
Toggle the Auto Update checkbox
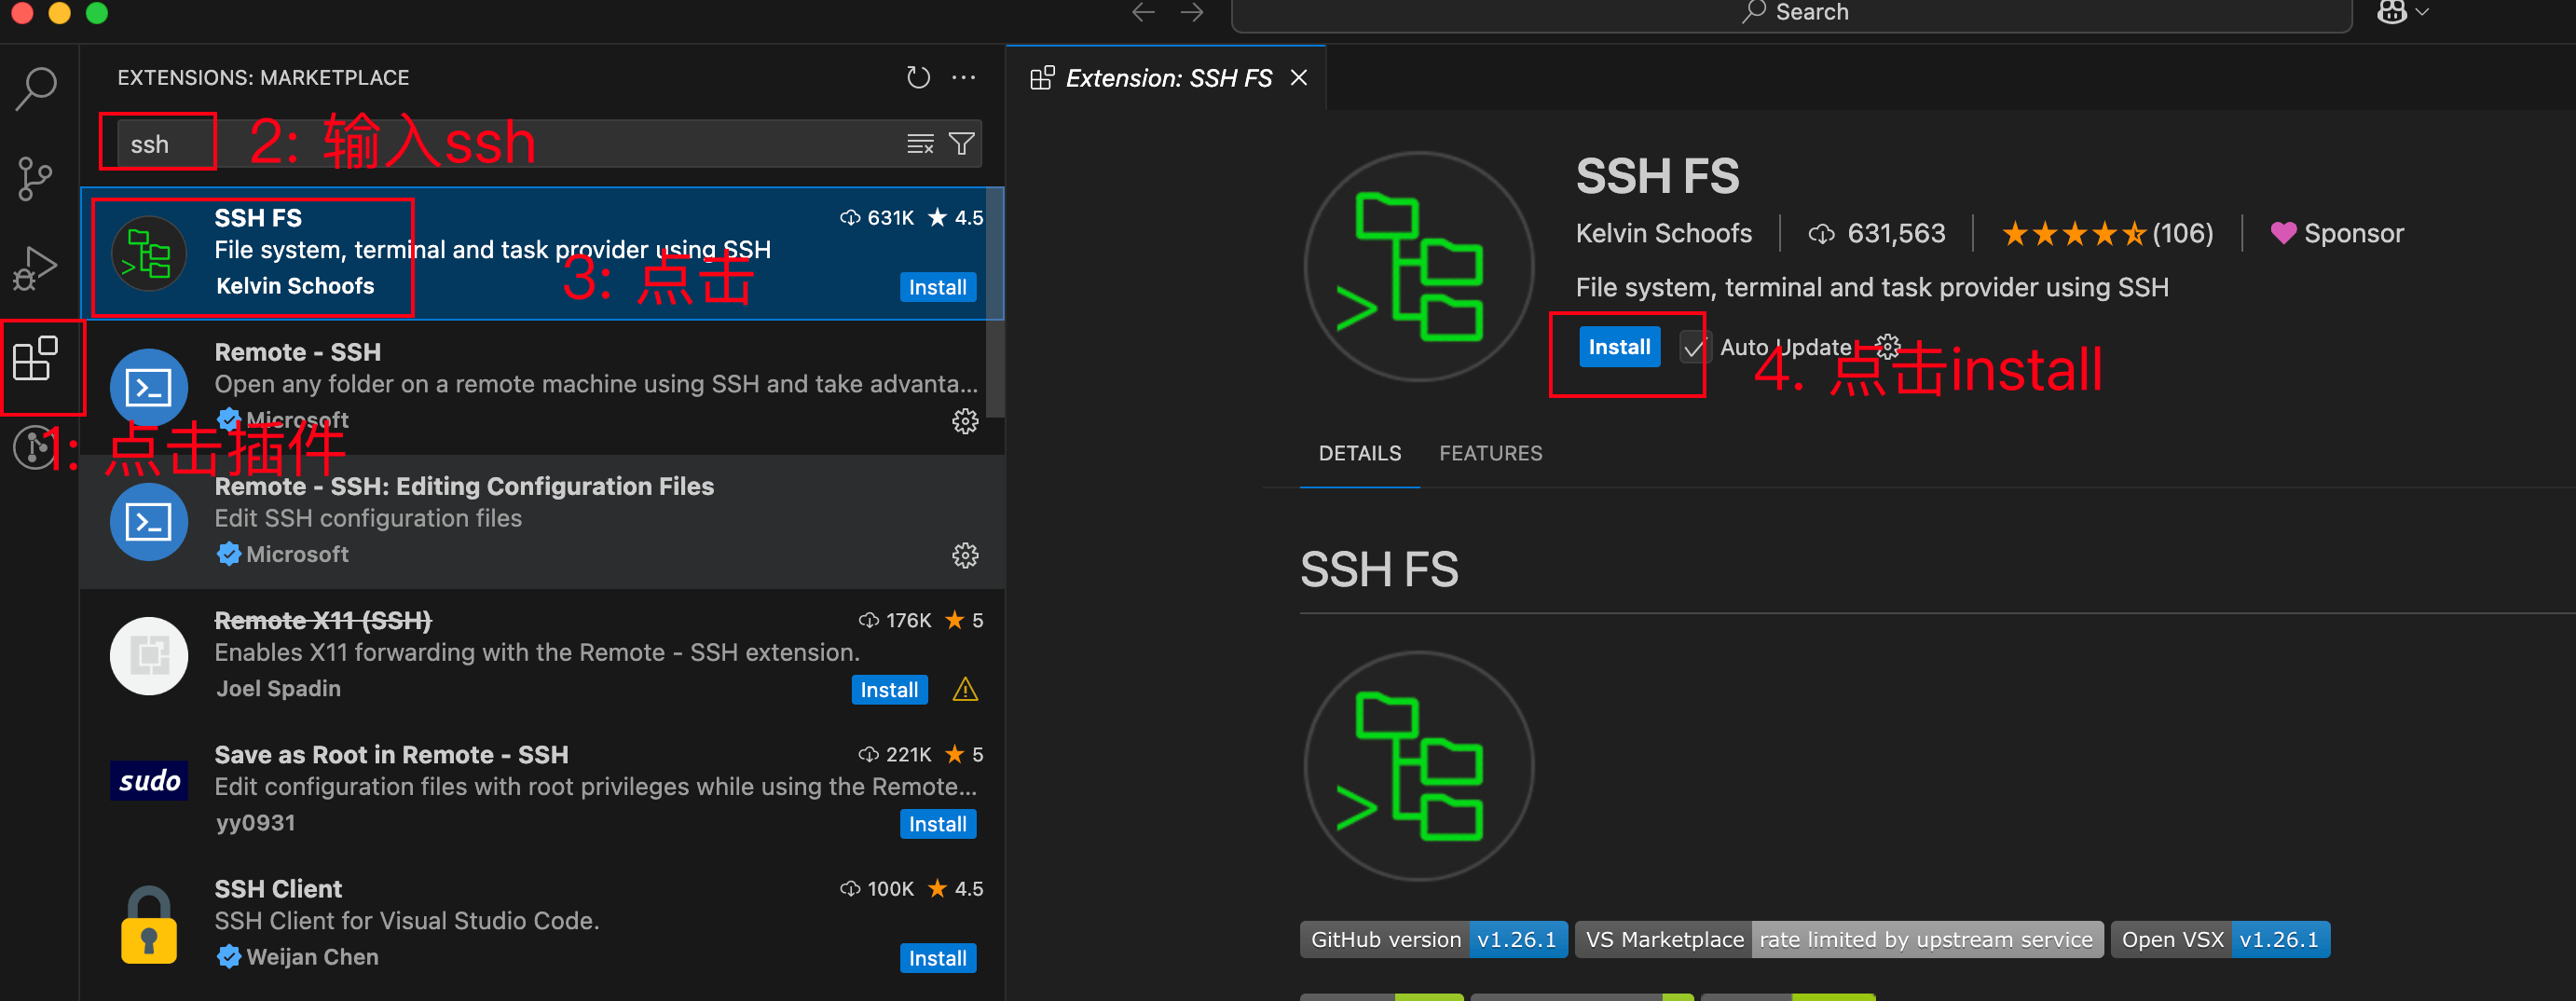[1693, 348]
